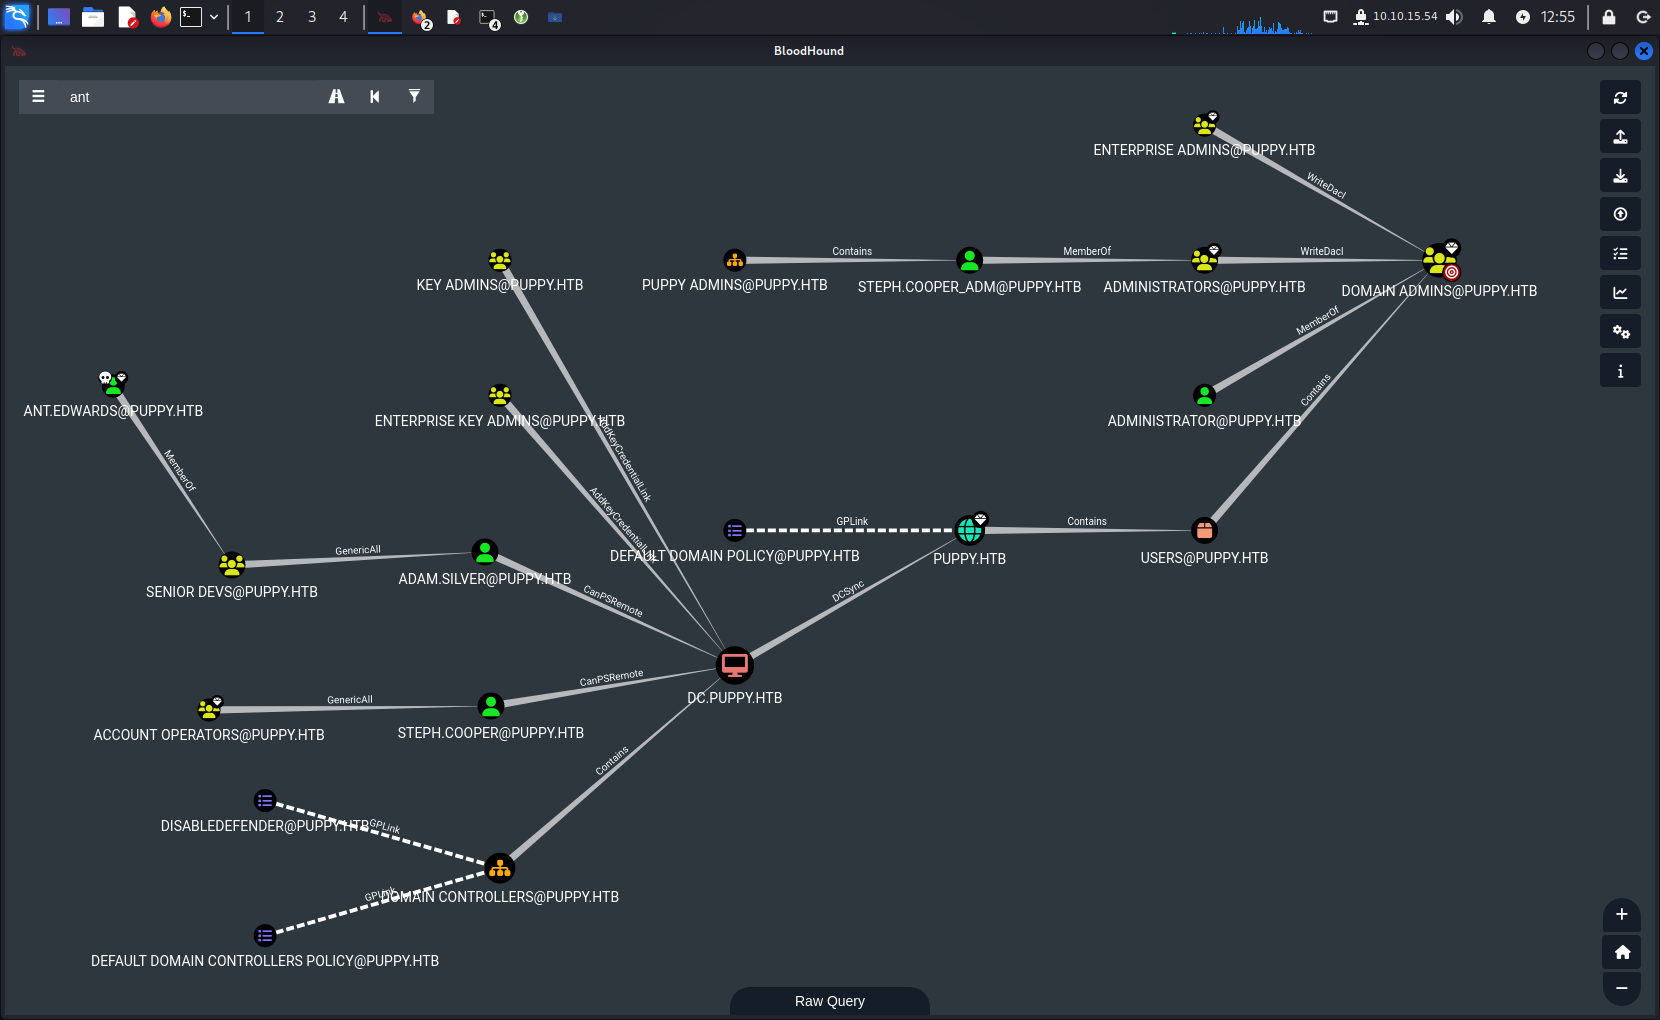Select the STEPH.COOPER user node
The image size is (1660, 1020).
490,706
